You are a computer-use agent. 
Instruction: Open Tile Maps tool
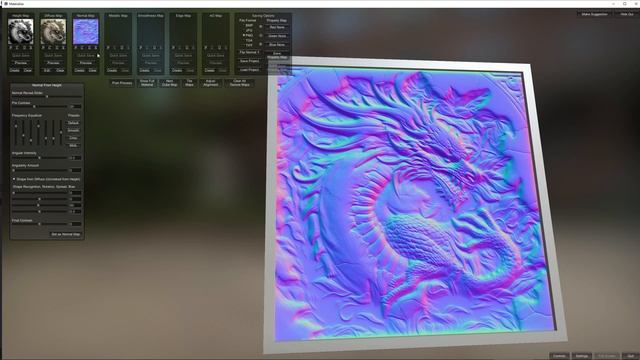tap(189, 83)
